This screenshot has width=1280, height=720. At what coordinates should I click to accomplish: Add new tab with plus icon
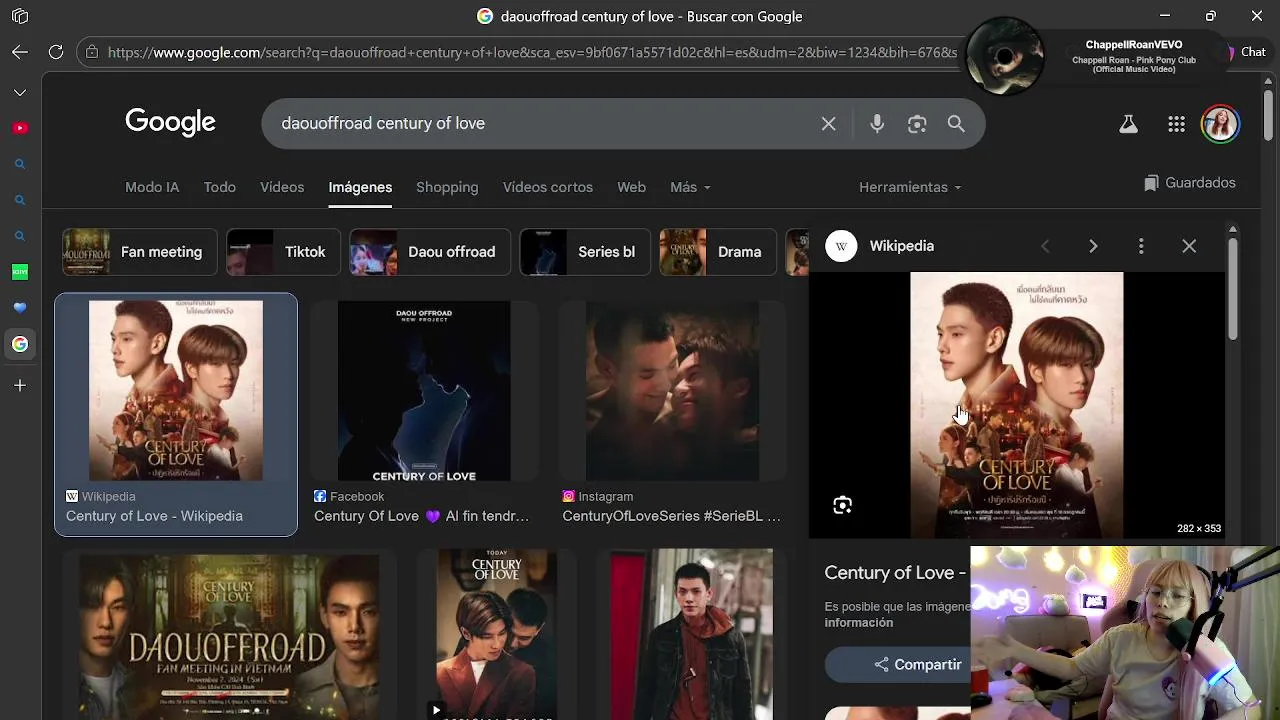click(20, 385)
